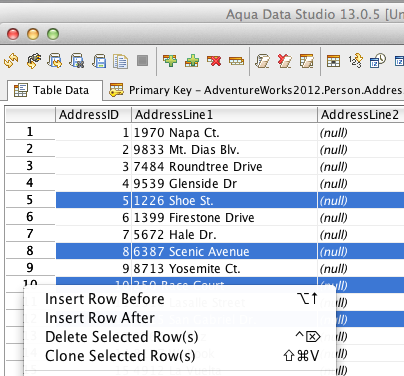
Task: Select row header number 3
Action: coord(30,166)
